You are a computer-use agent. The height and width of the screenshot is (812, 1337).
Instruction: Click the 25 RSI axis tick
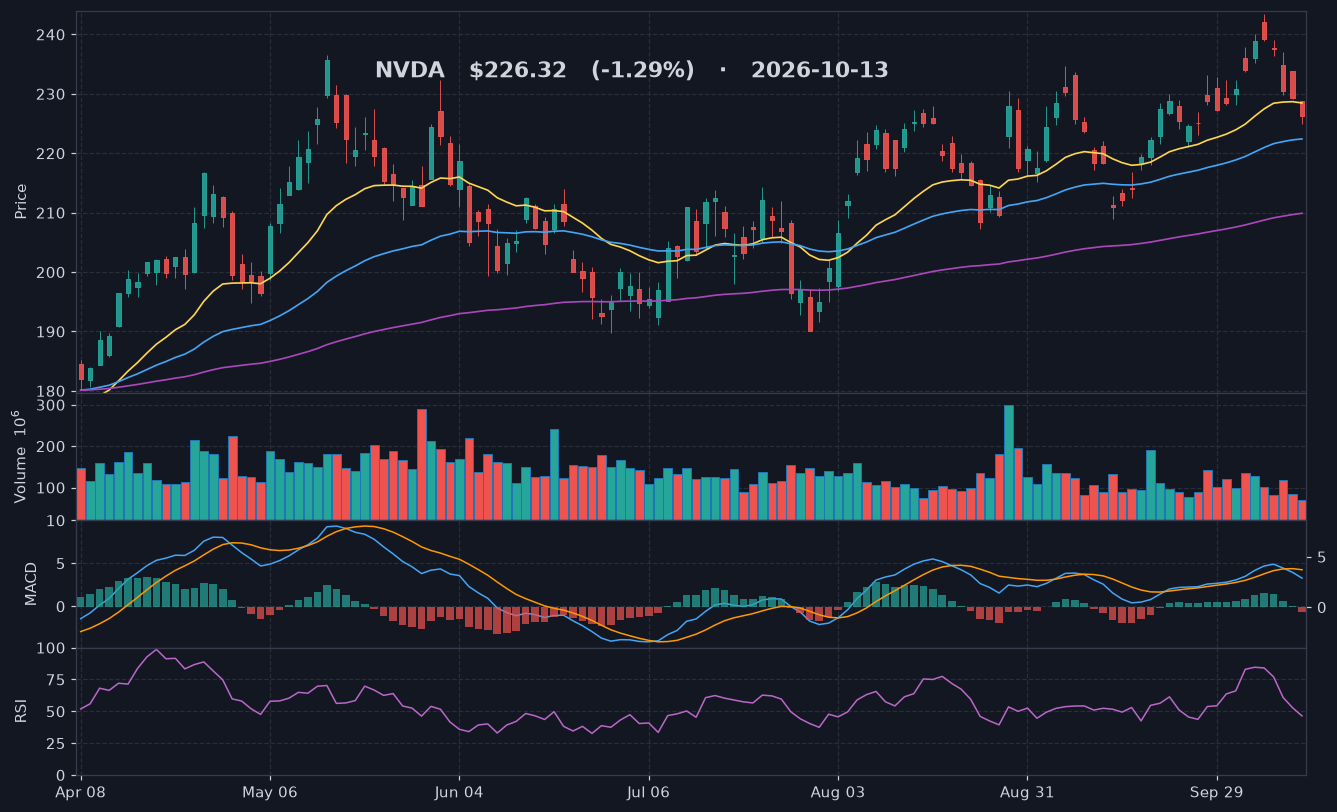click(x=56, y=744)
